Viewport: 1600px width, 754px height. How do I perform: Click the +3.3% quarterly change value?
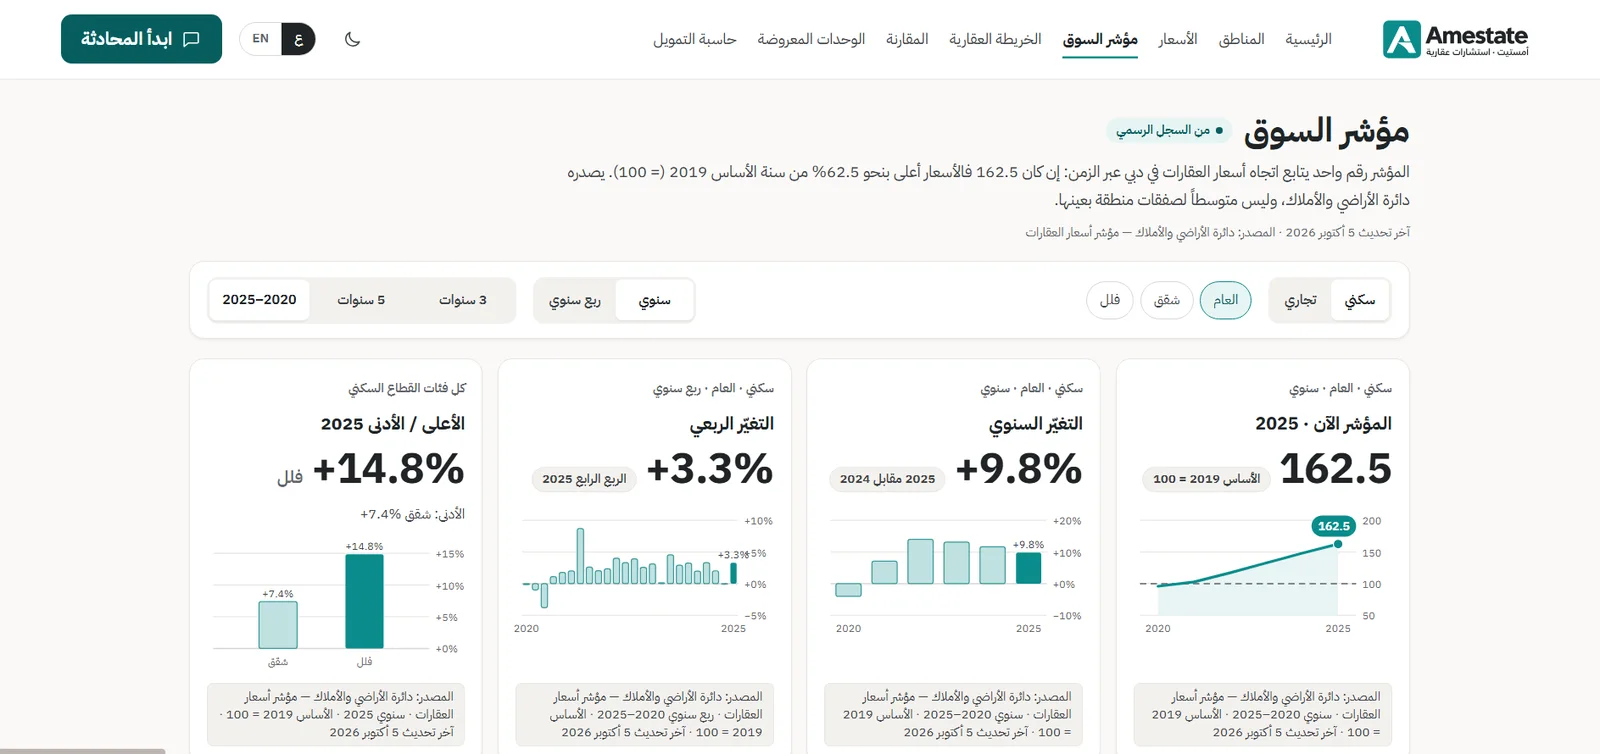[x=710, y=468]
